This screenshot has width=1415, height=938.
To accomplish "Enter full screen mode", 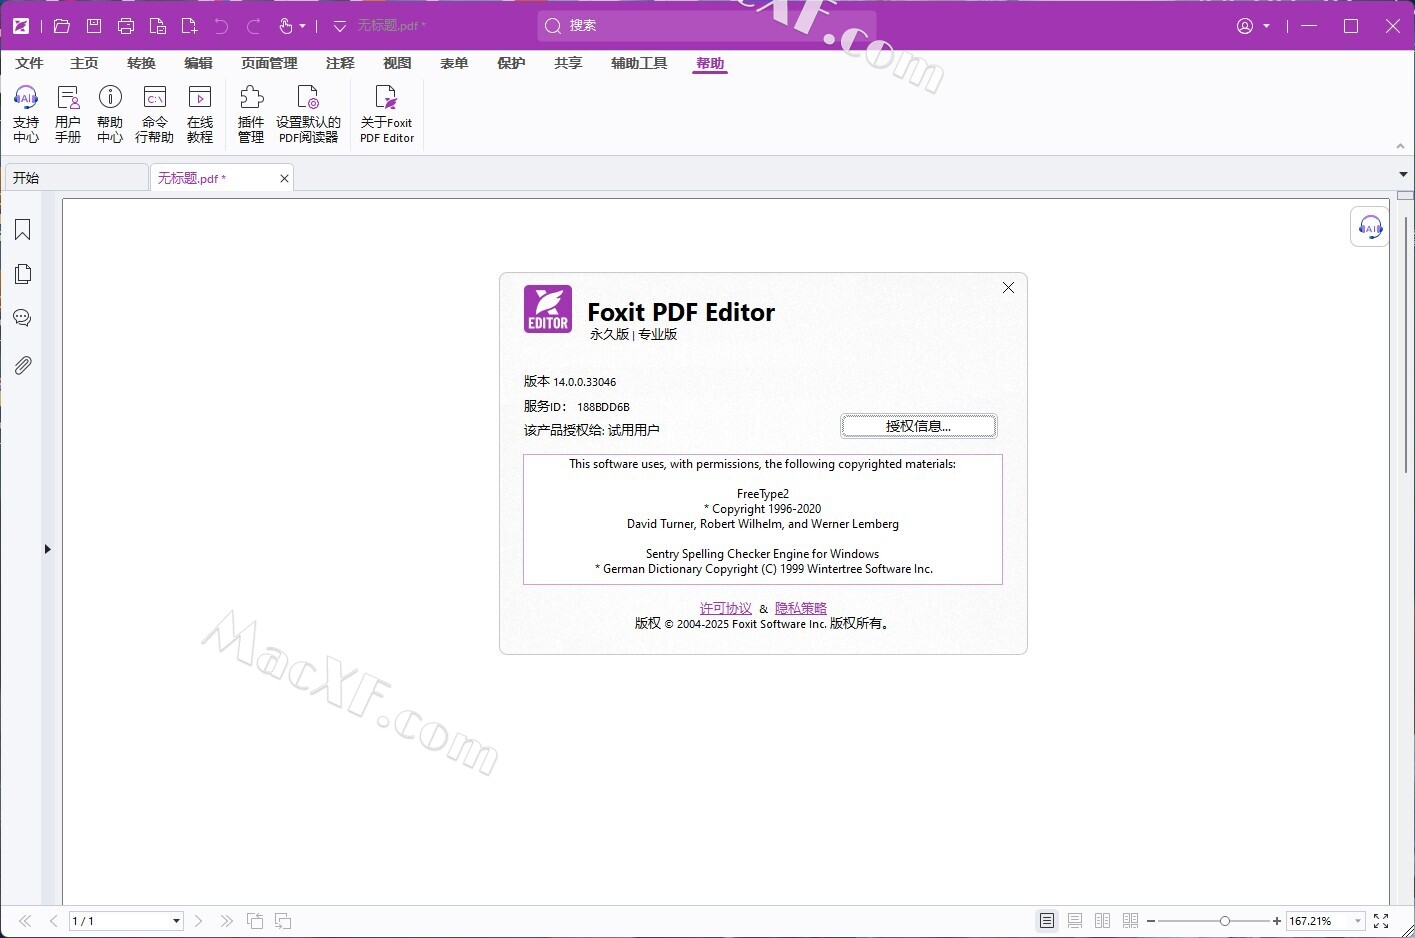I will click(x=1381, y=921).
